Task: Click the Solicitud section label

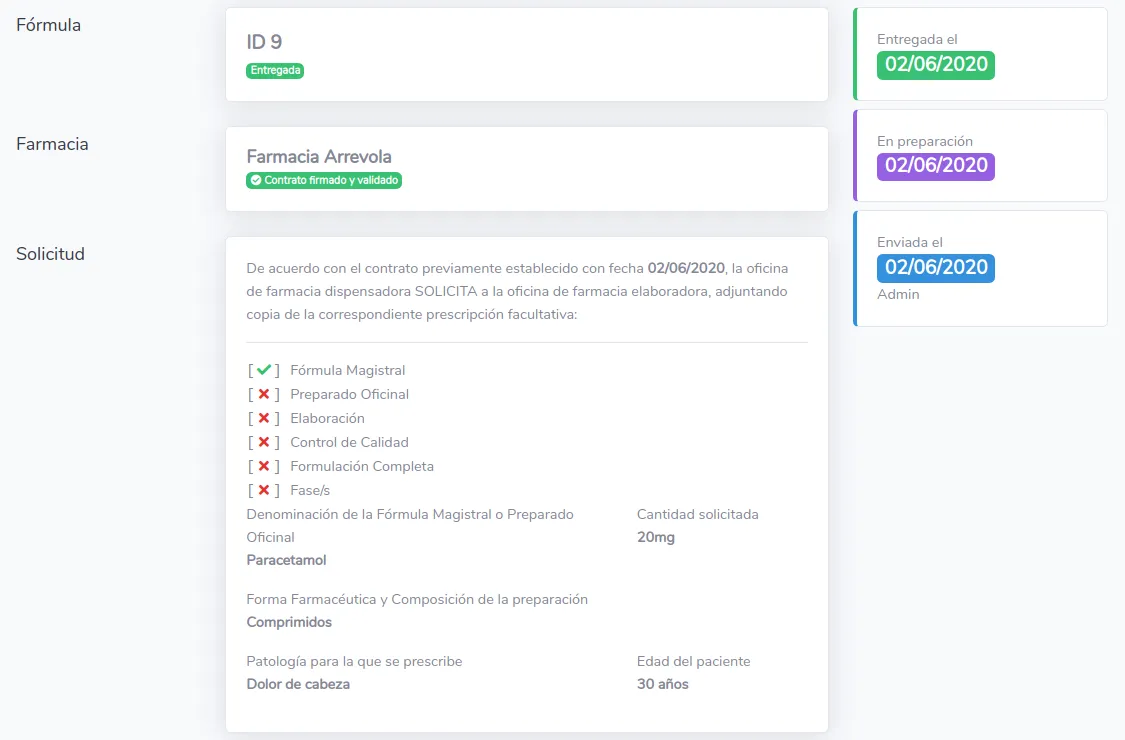Action: (x=50, y=254)
